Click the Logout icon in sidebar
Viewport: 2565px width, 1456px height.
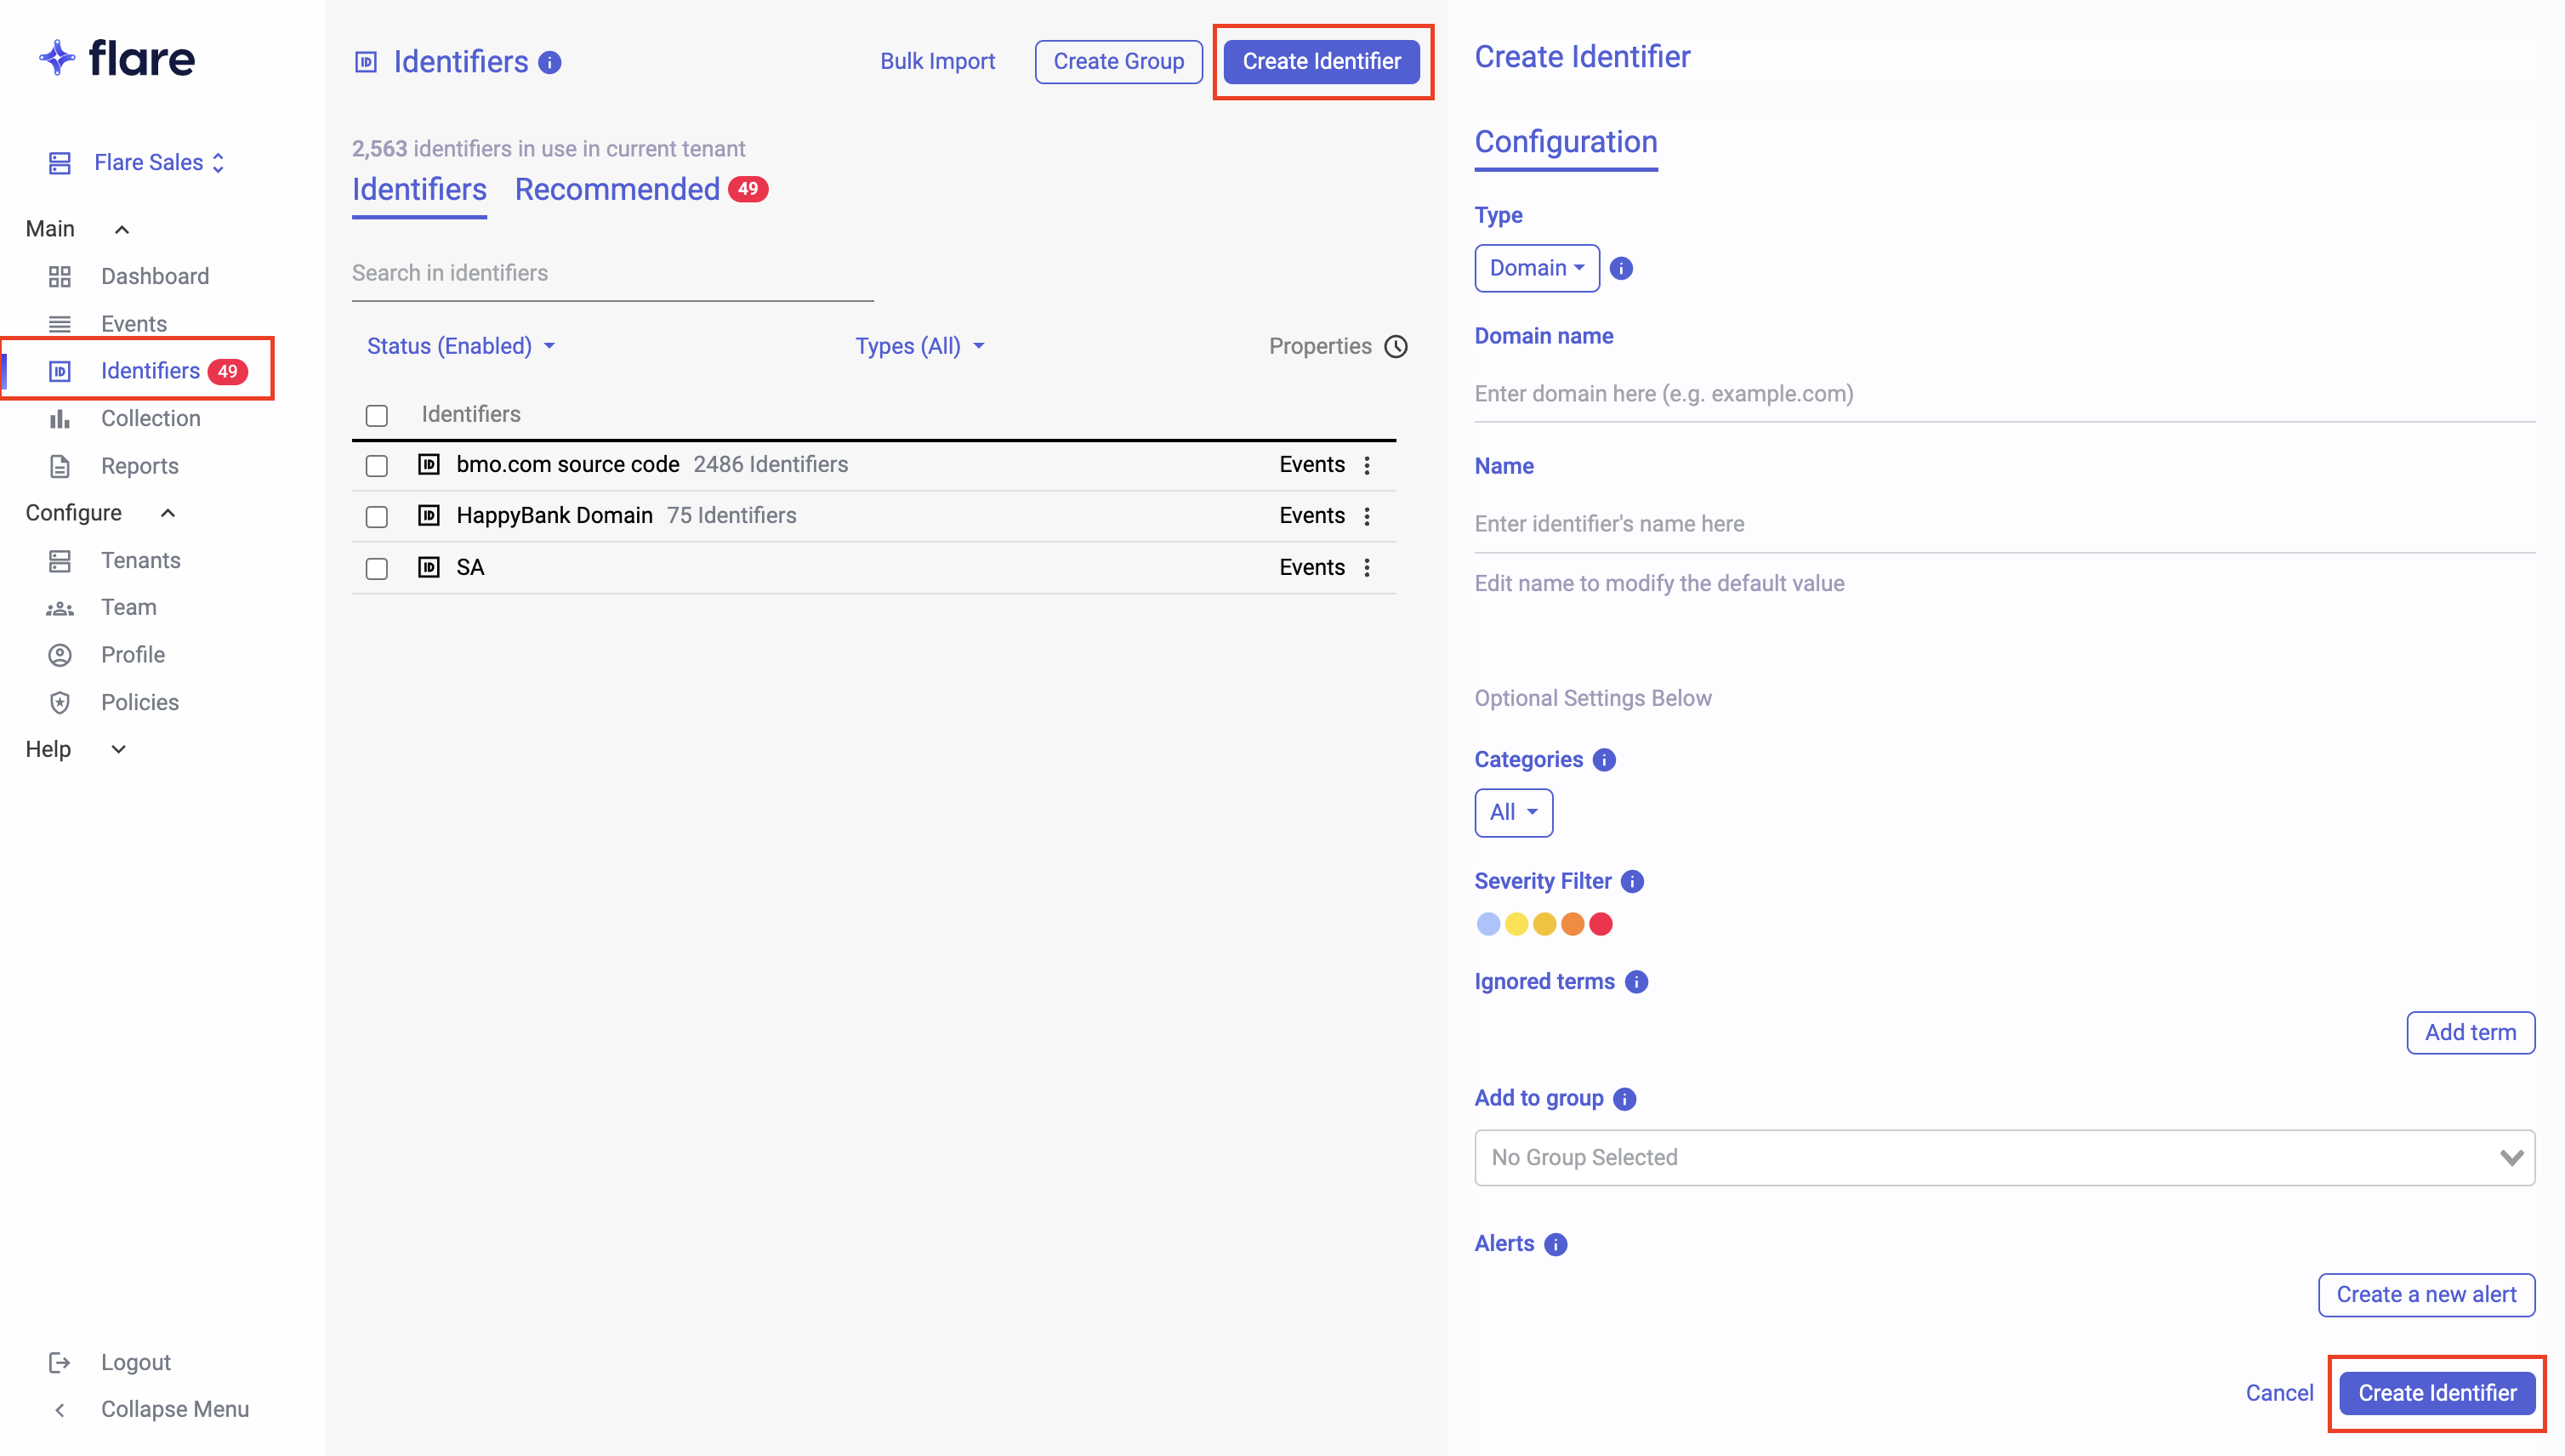coord(60,1362)
